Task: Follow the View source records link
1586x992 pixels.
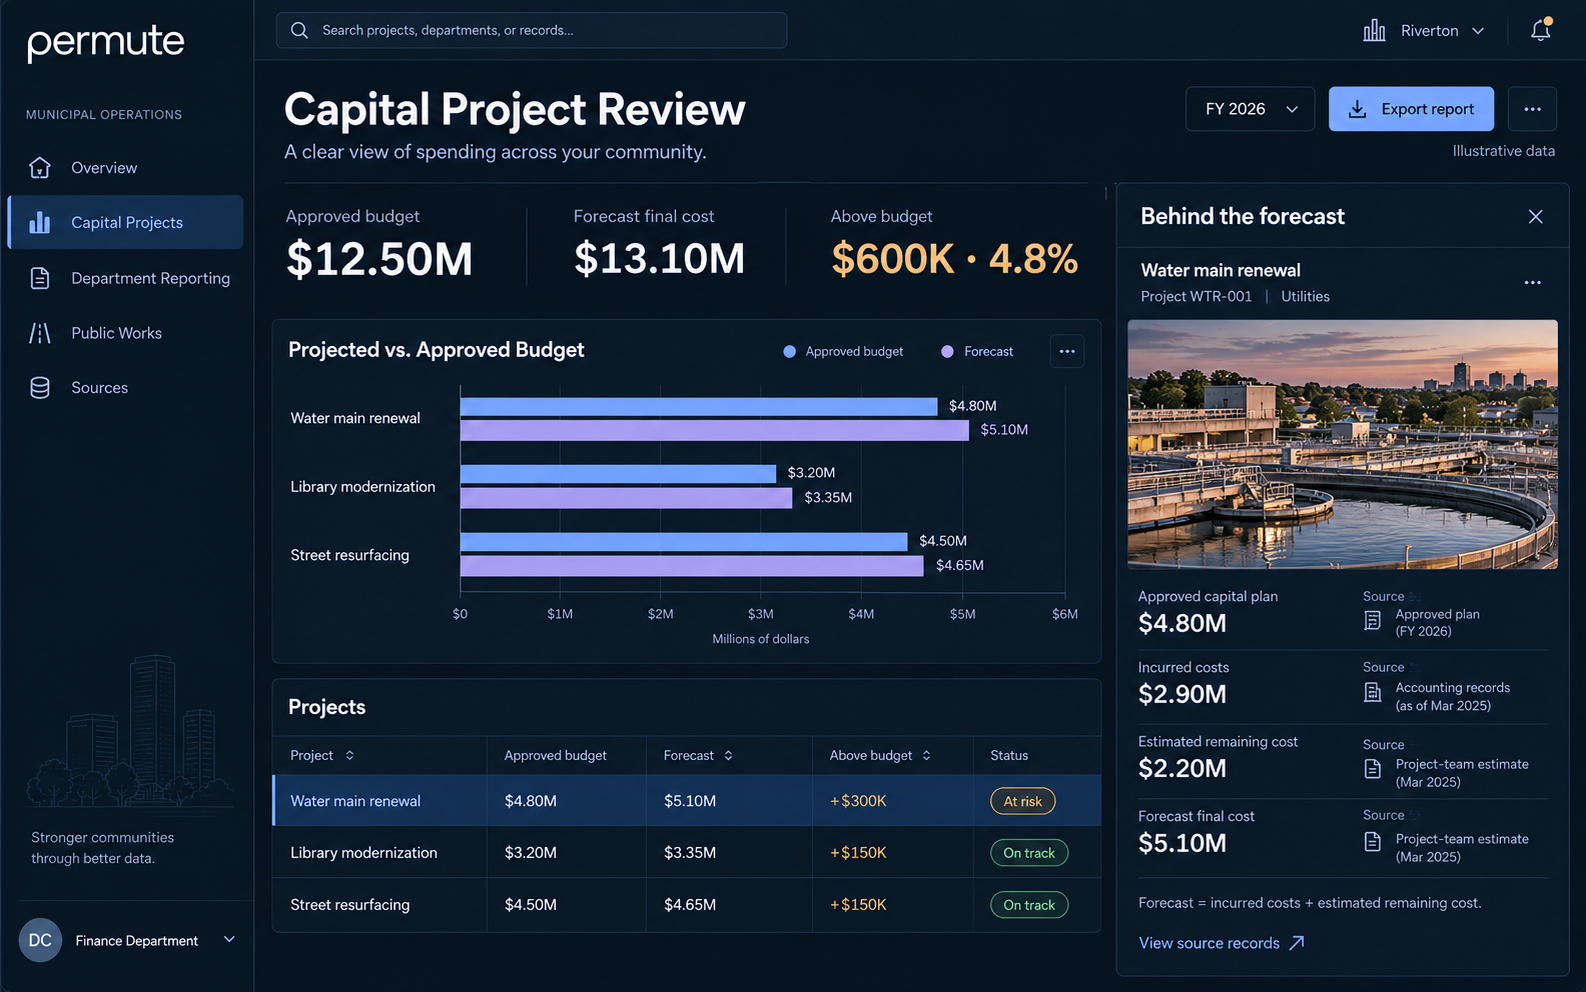Action: click(1221, 943)
